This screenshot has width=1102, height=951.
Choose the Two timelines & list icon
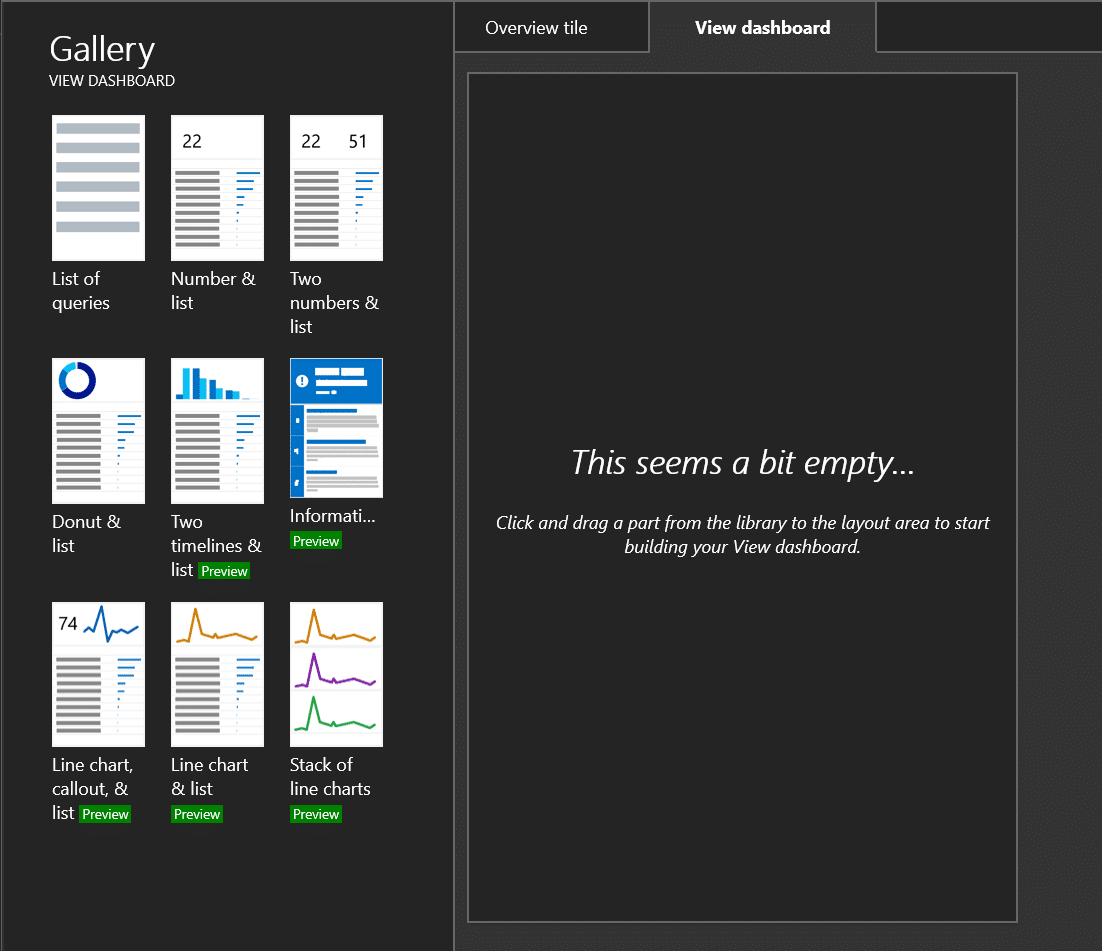coord(217,431)
